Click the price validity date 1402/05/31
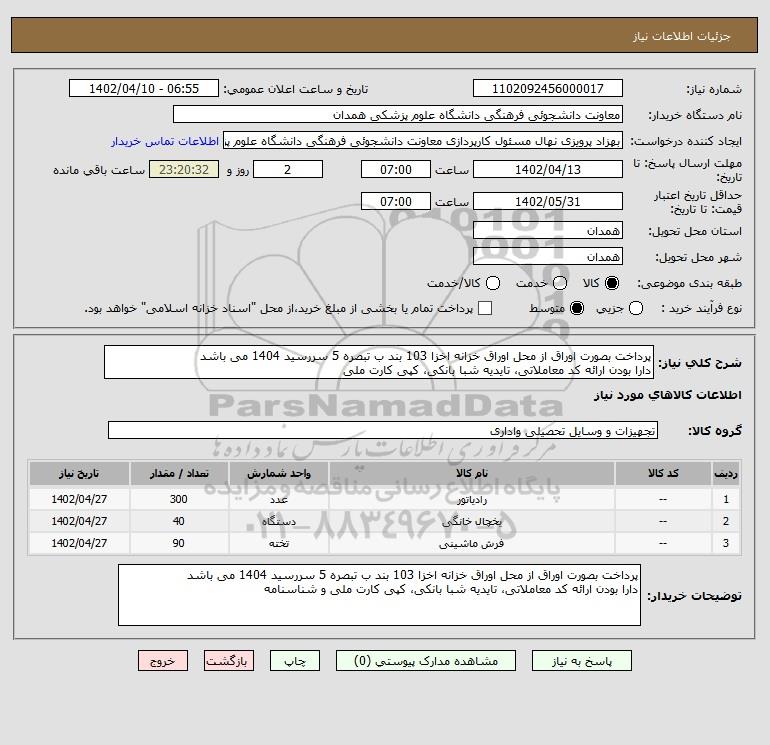 (548, 201)
